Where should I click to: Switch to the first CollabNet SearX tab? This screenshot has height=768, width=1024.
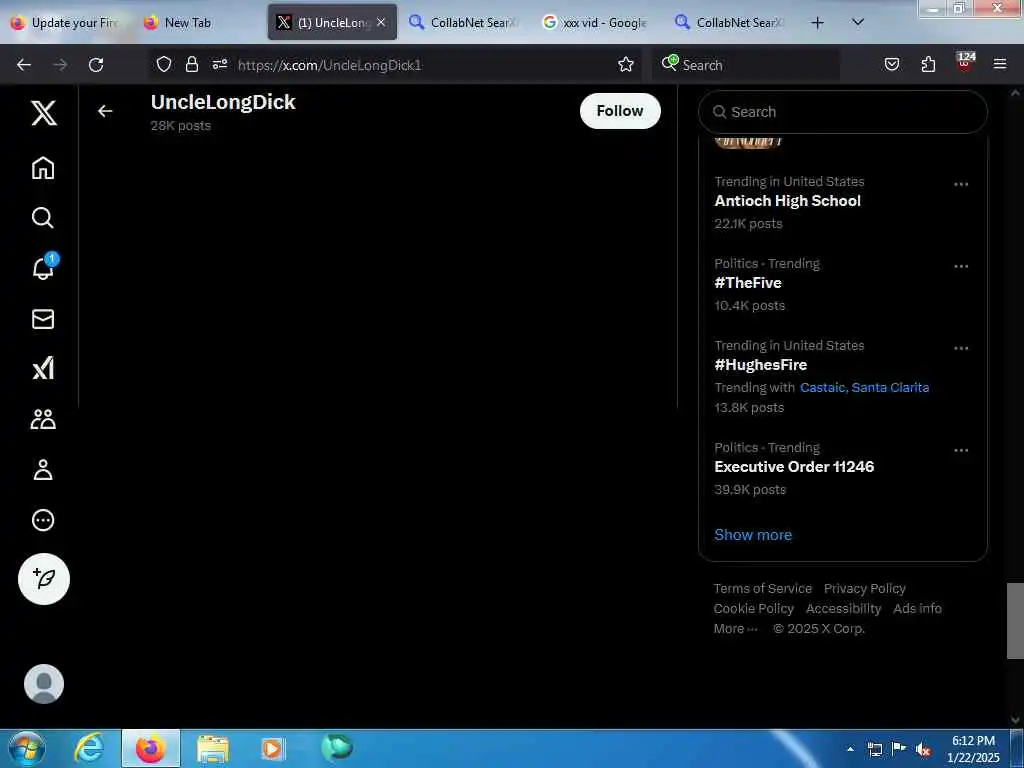464,23
